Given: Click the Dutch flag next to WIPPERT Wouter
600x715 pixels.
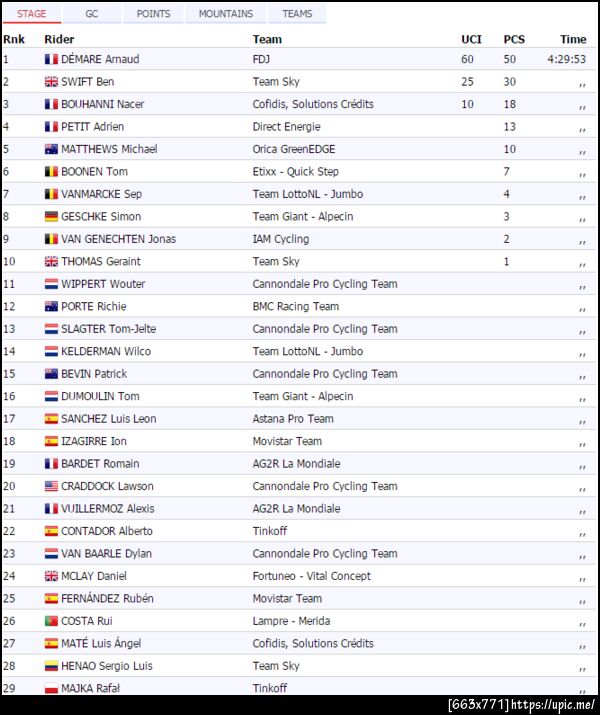Looking at the screenshot, I should tap(51, 284).
